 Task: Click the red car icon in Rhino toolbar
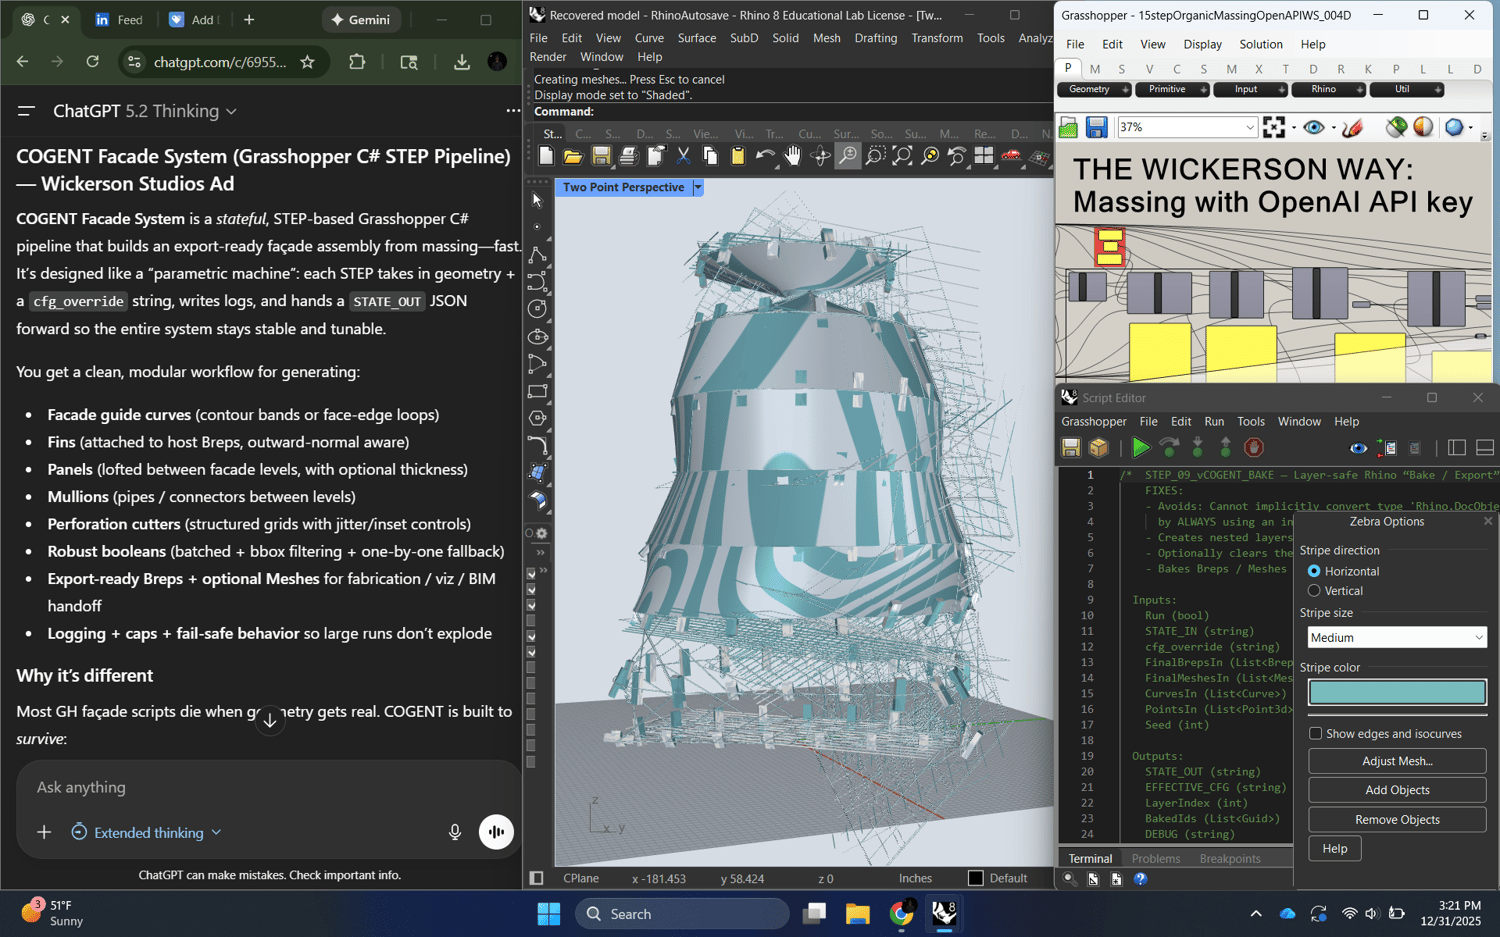(1012, 156)
